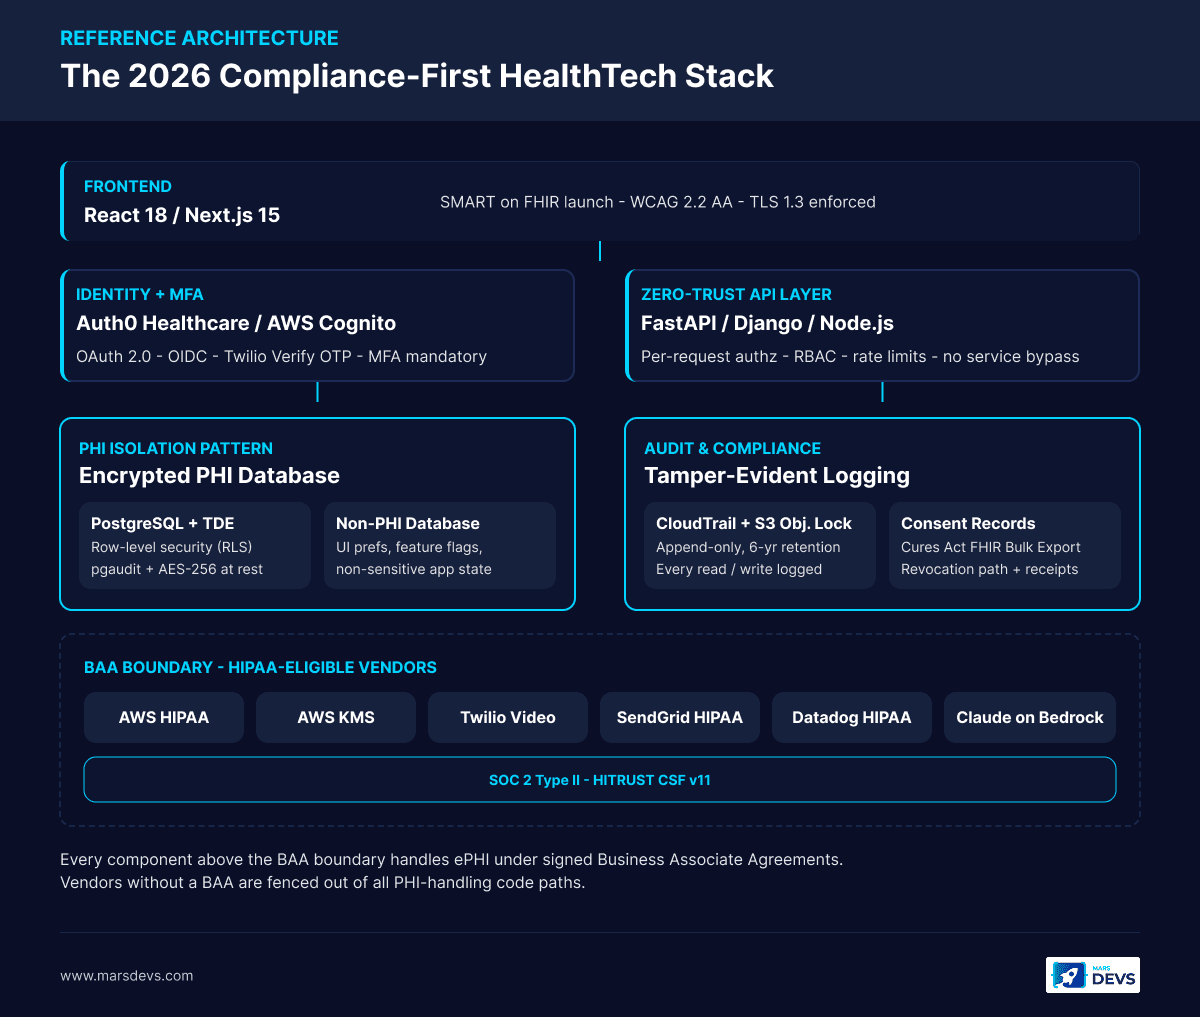Image resolution: width=1200 pixels, height=1017 pixels.
Task: Click 'OAuth 2.0 - OIDC - Twilio Verify OTP' line
Action: coord(282,356)
